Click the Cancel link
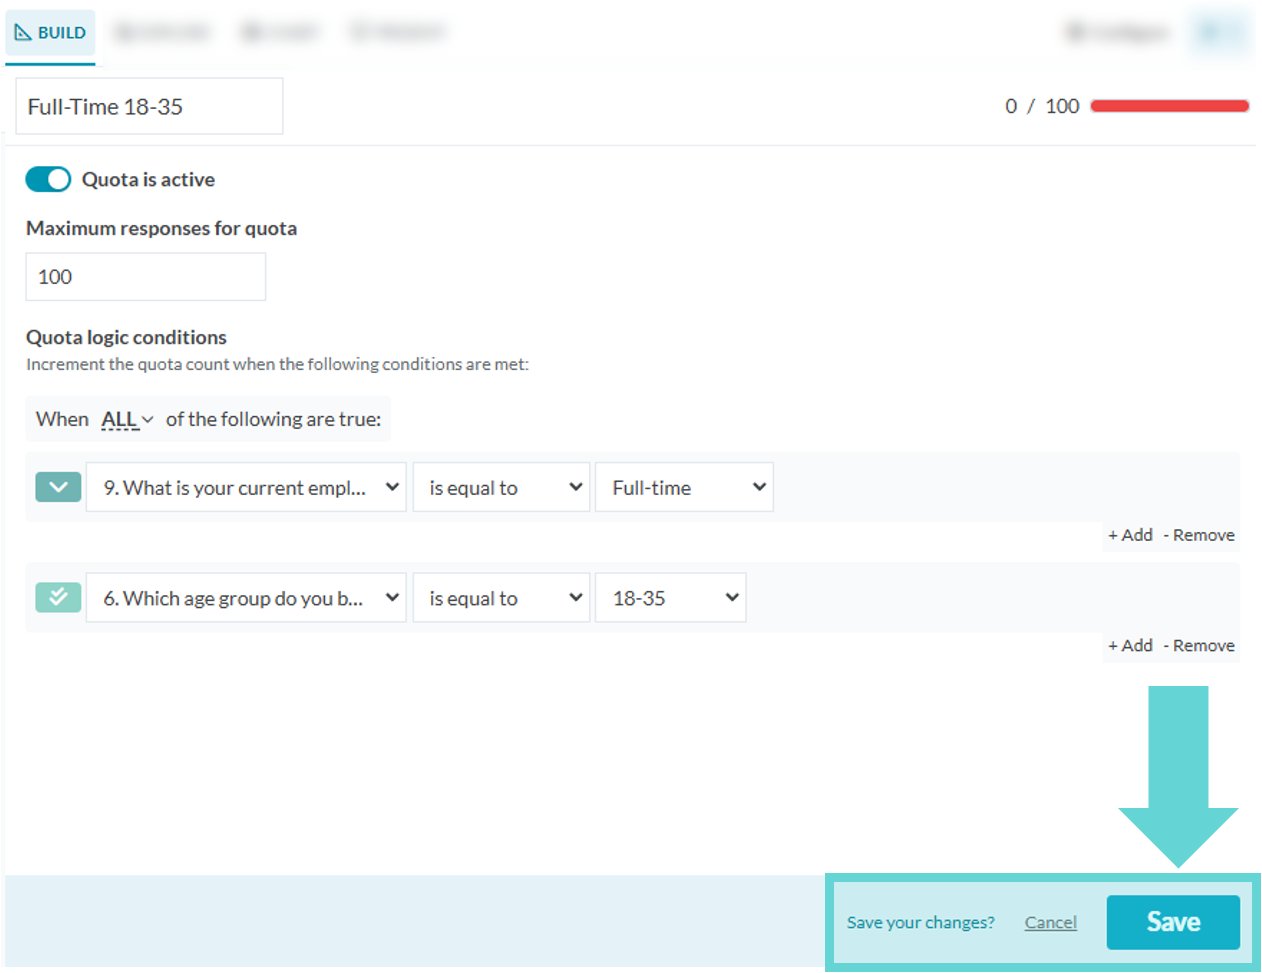Screen dimensions: 1262x973 coord(1050,922)
